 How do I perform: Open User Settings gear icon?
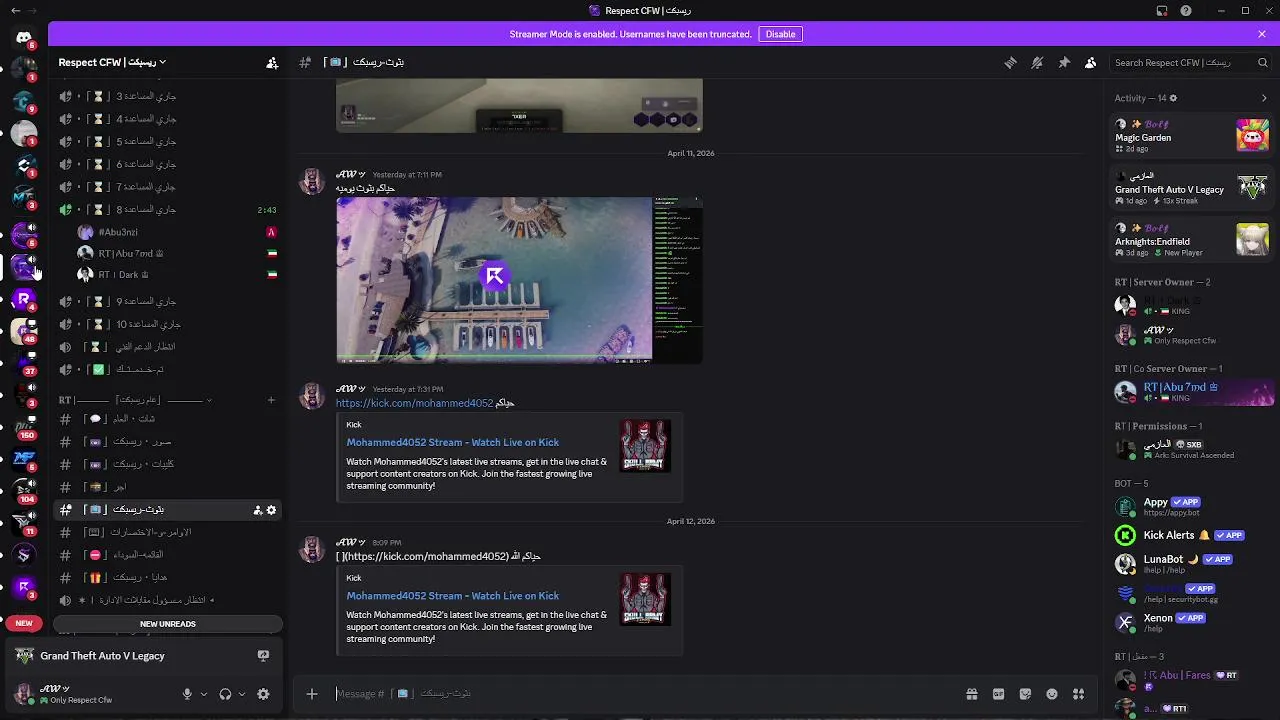pyautogui.click(x=263, y=694)
